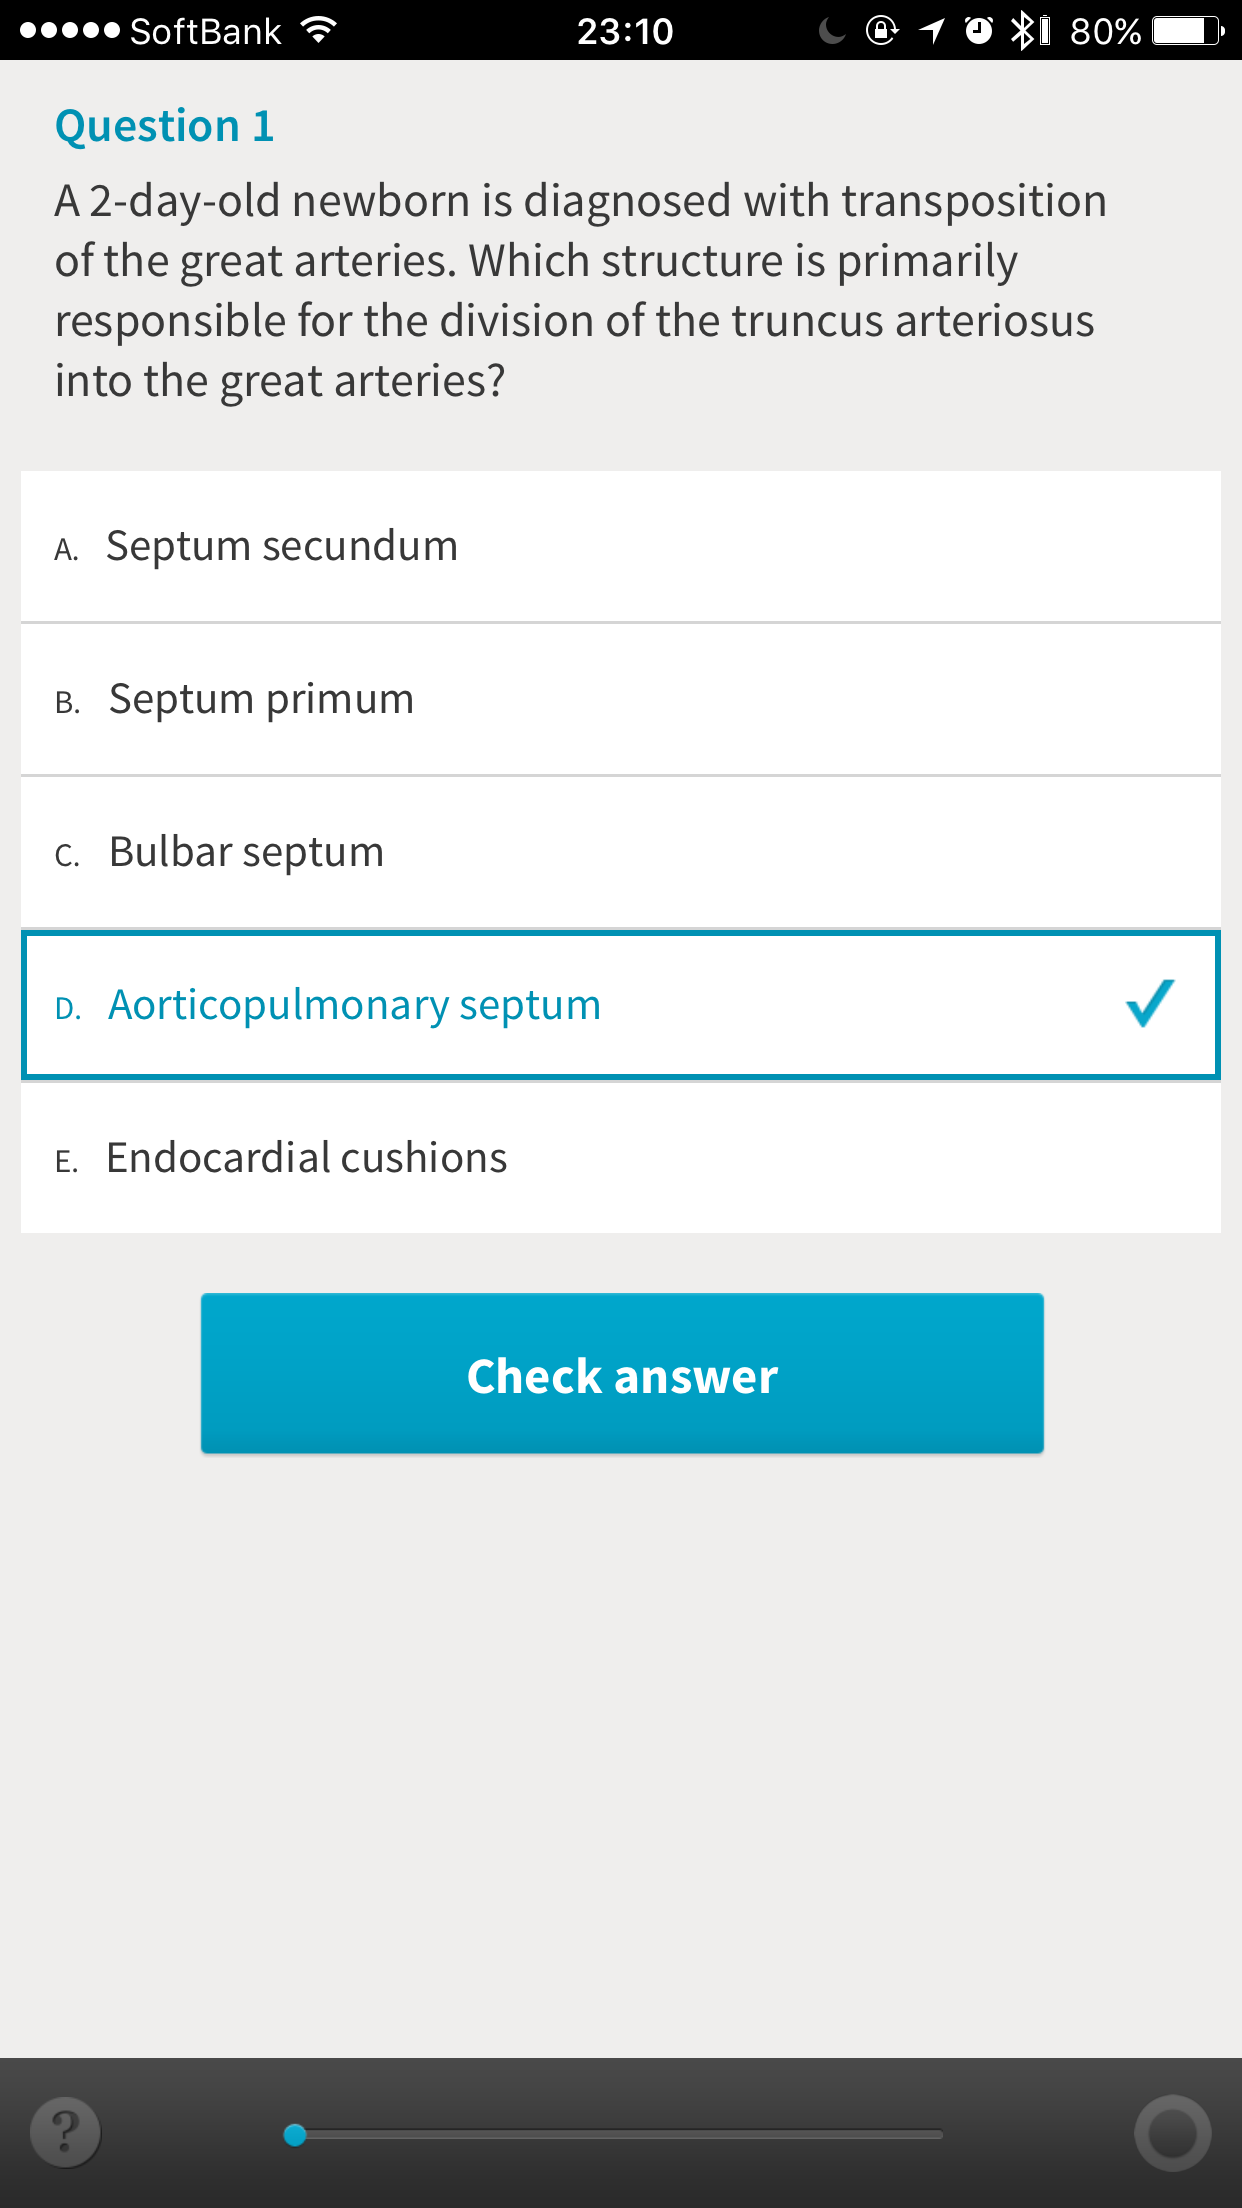Tap the alarm clock status icon

click(x=979, y=31)
